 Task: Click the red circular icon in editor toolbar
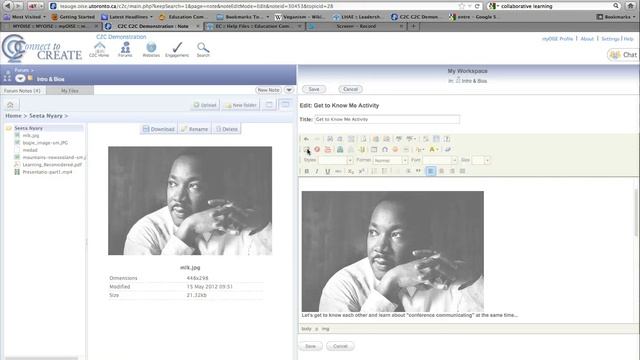pyautogui.click(x=317, y=150)
